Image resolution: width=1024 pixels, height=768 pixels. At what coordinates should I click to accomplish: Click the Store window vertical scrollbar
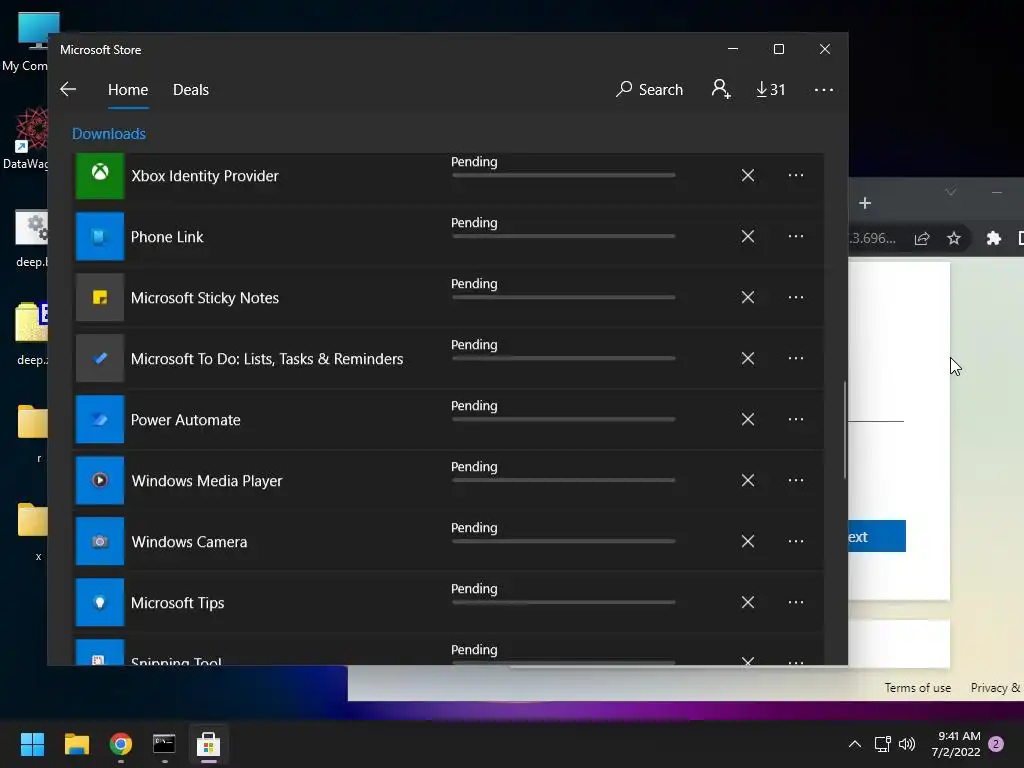(844, 430)
